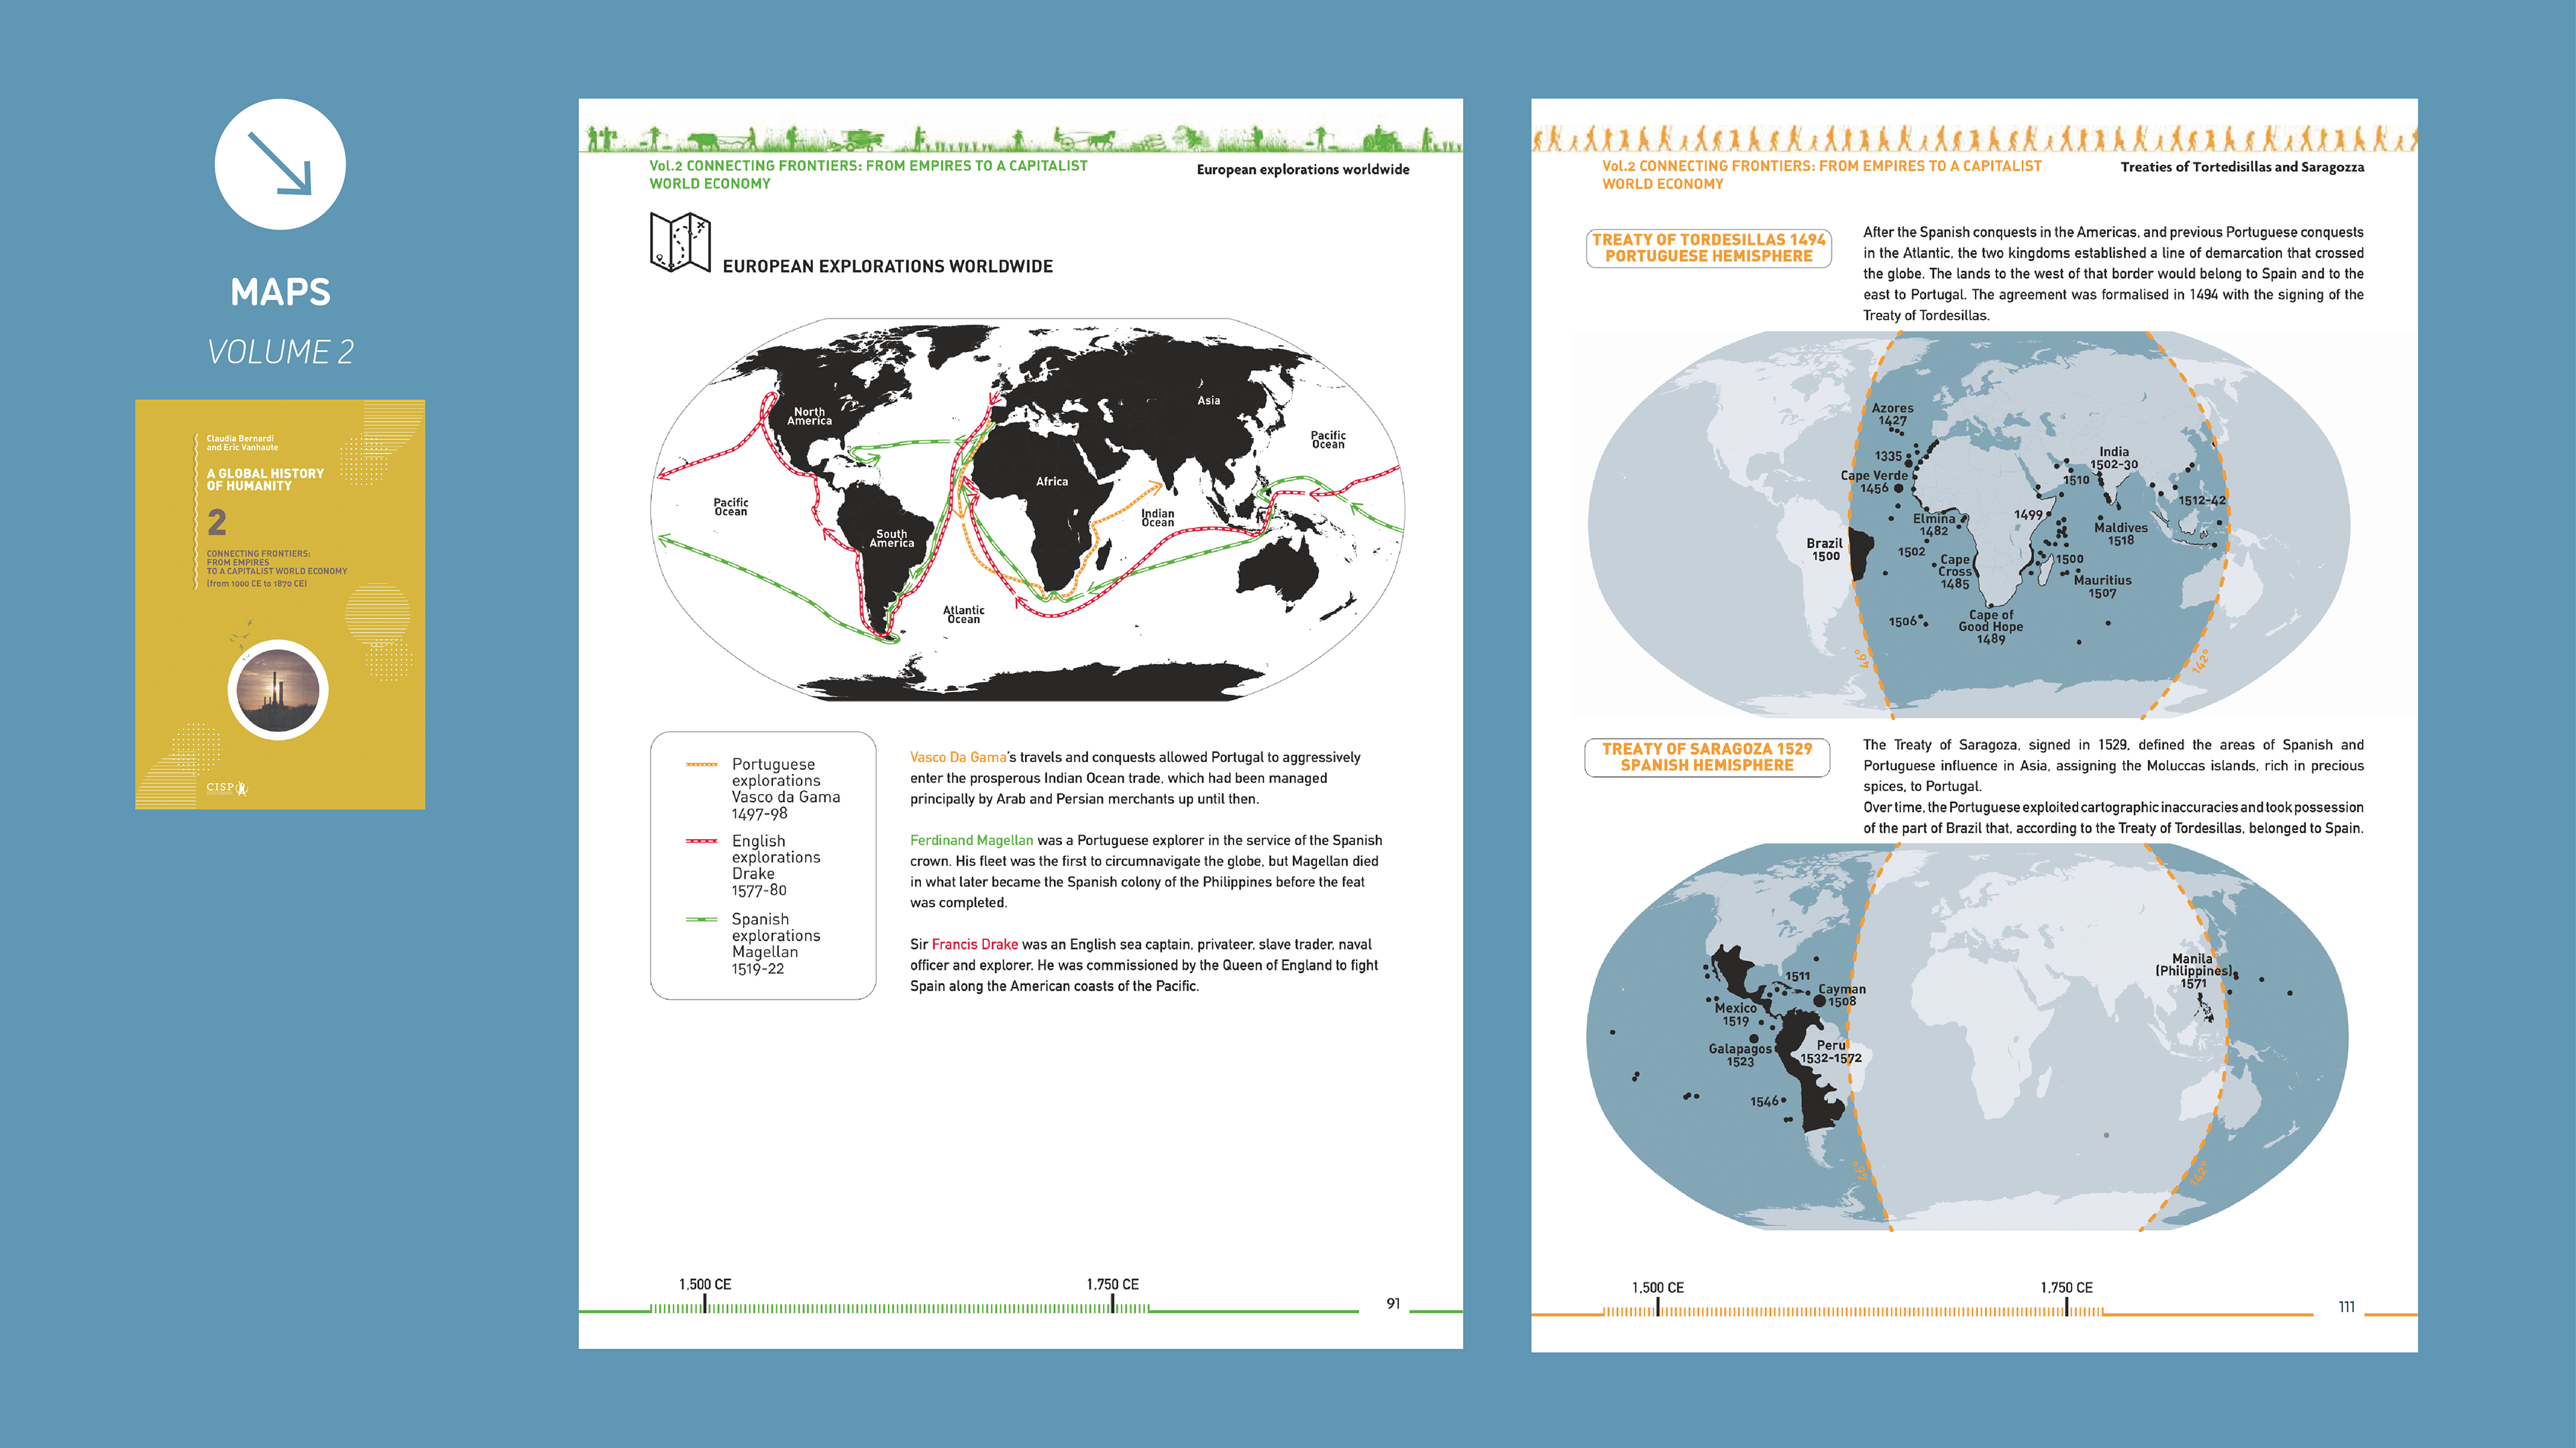Click the Cayman 1508 dot on map
The height and width of the screenshot is (1448, 2576).
[x=1819, y=1000]
